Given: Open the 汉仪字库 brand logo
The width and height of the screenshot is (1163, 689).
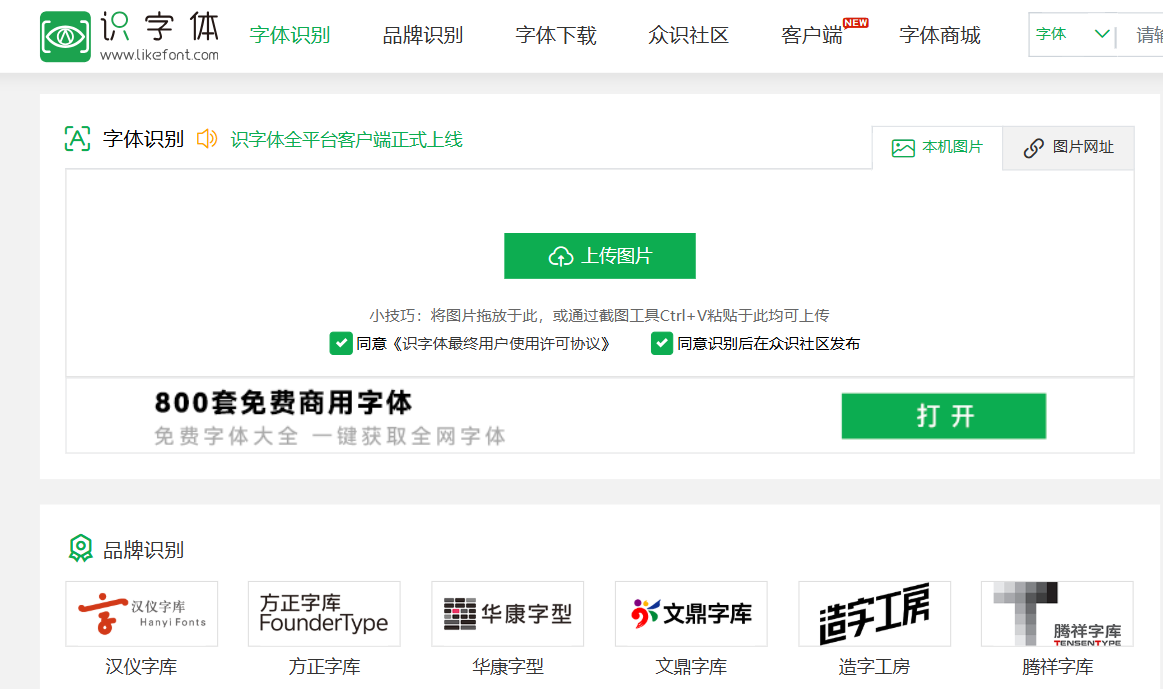Looking at the screenshot, I should (x=141, y=614).
